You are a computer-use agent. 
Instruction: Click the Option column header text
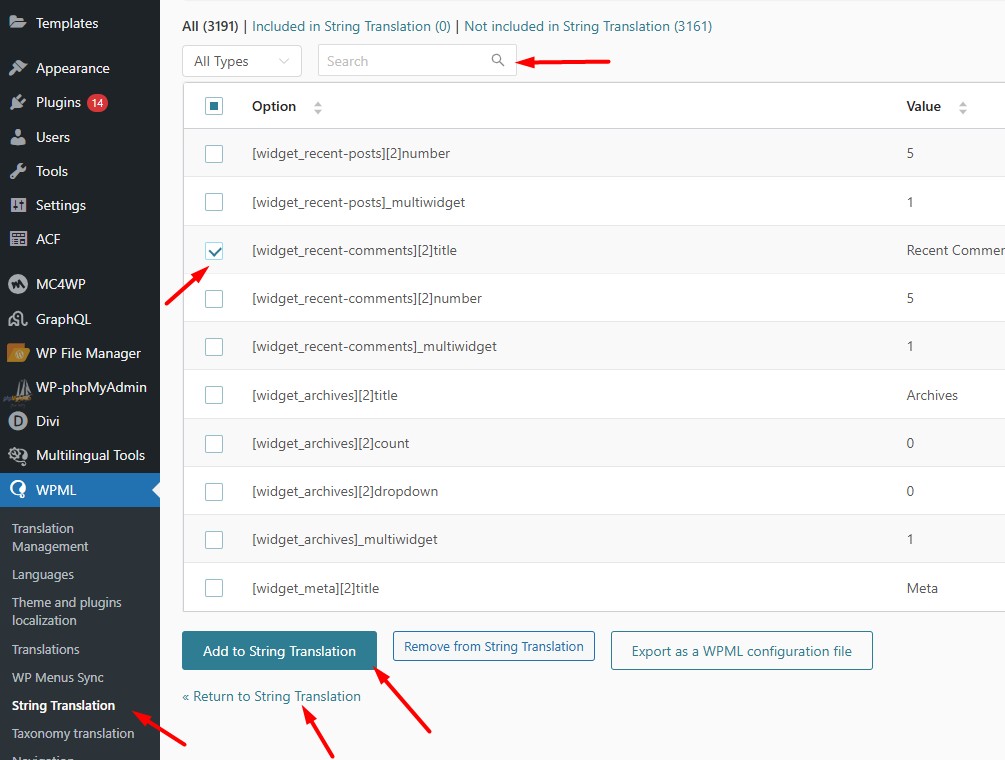pos(274,106)
